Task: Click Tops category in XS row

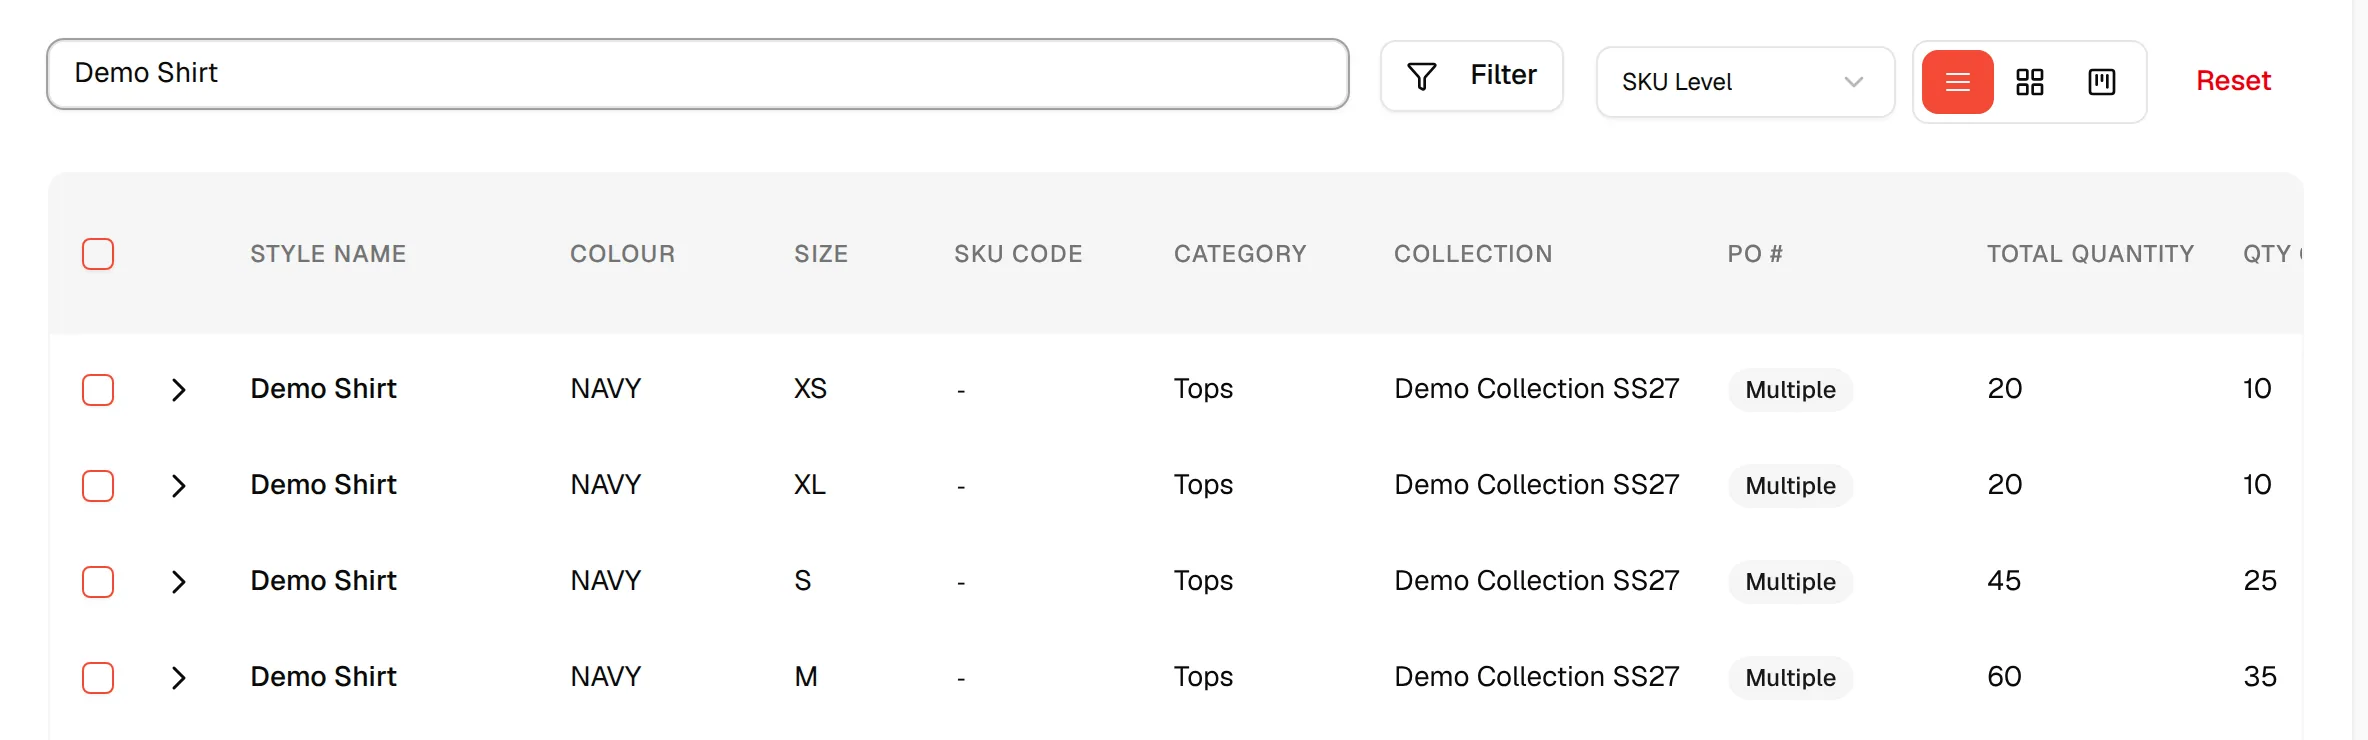Action: point(1203,389)
